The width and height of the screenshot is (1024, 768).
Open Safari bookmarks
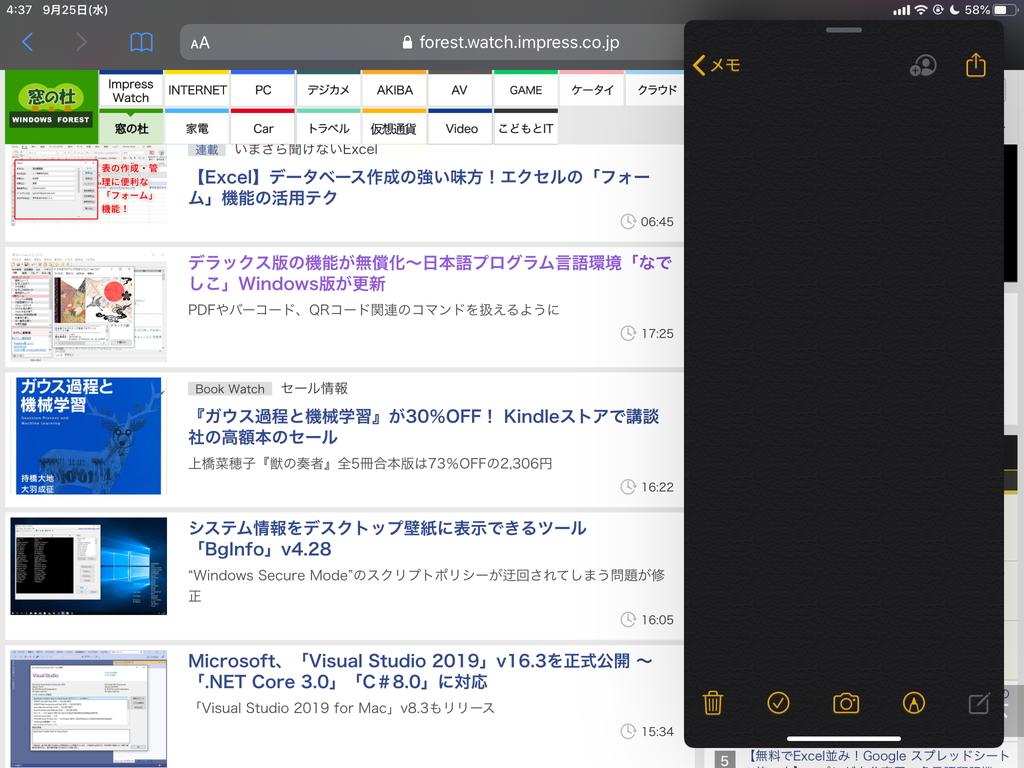tap(141, 43)
